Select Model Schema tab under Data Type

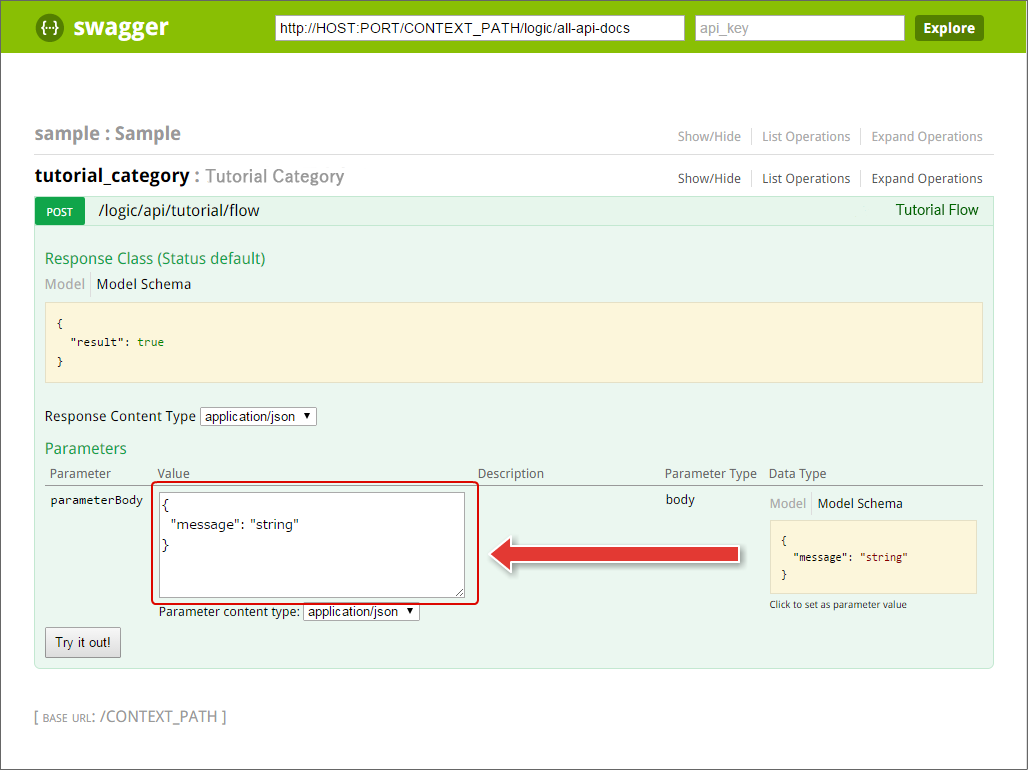[x=860, y=503]
